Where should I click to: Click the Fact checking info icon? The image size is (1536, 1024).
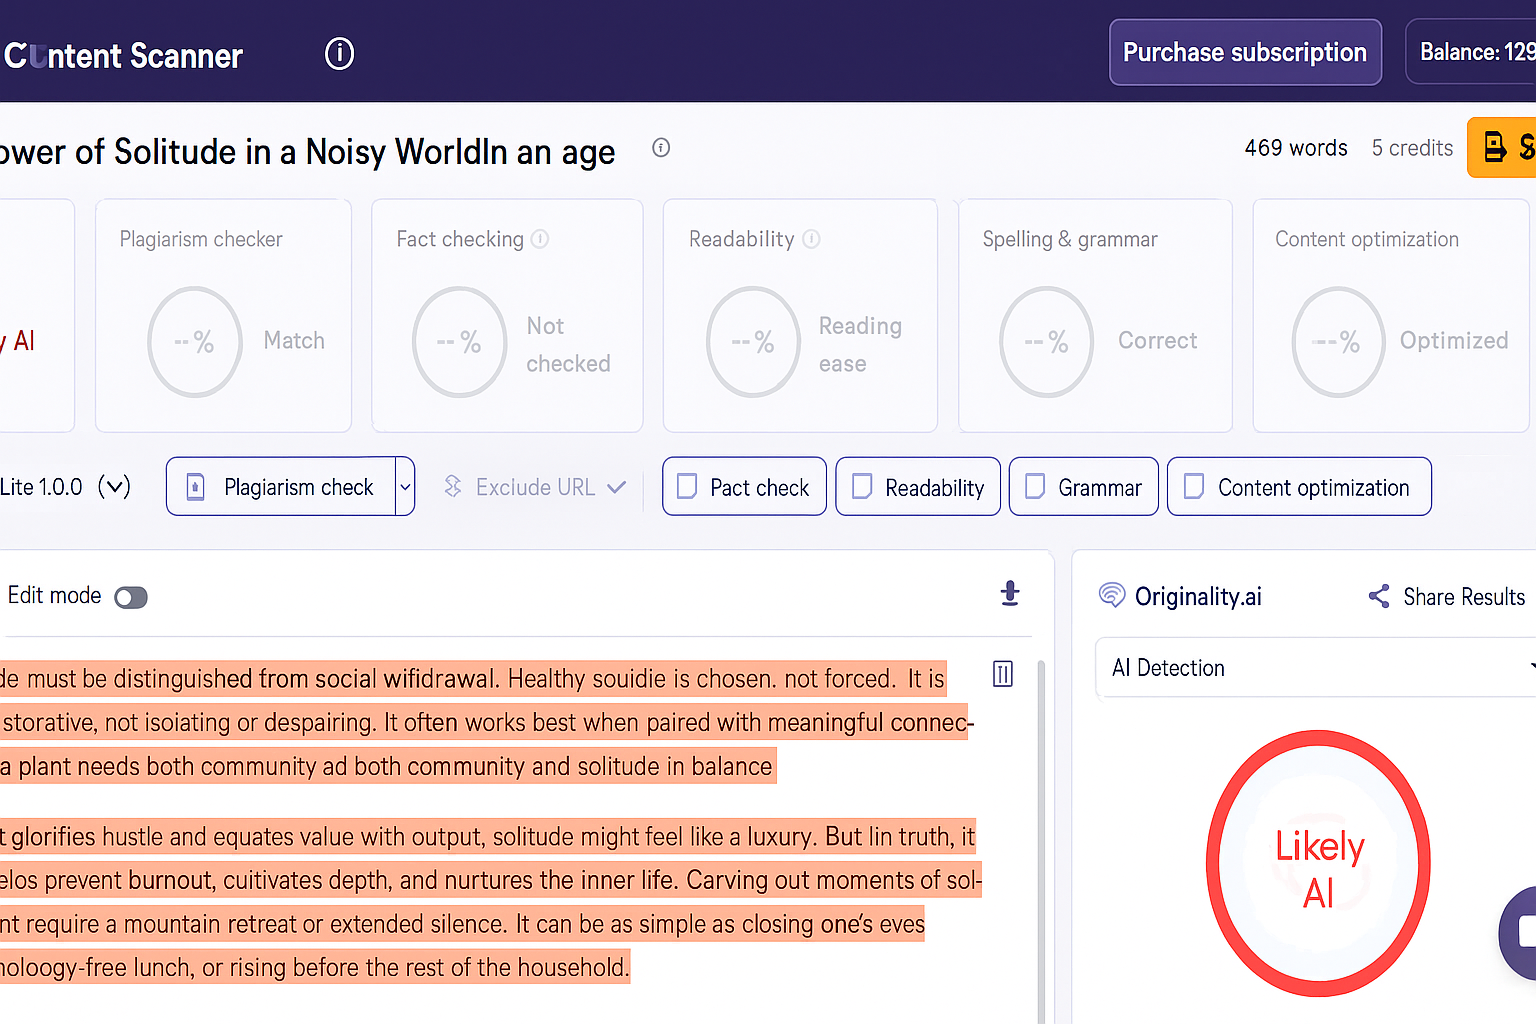(x=540, y=239)
